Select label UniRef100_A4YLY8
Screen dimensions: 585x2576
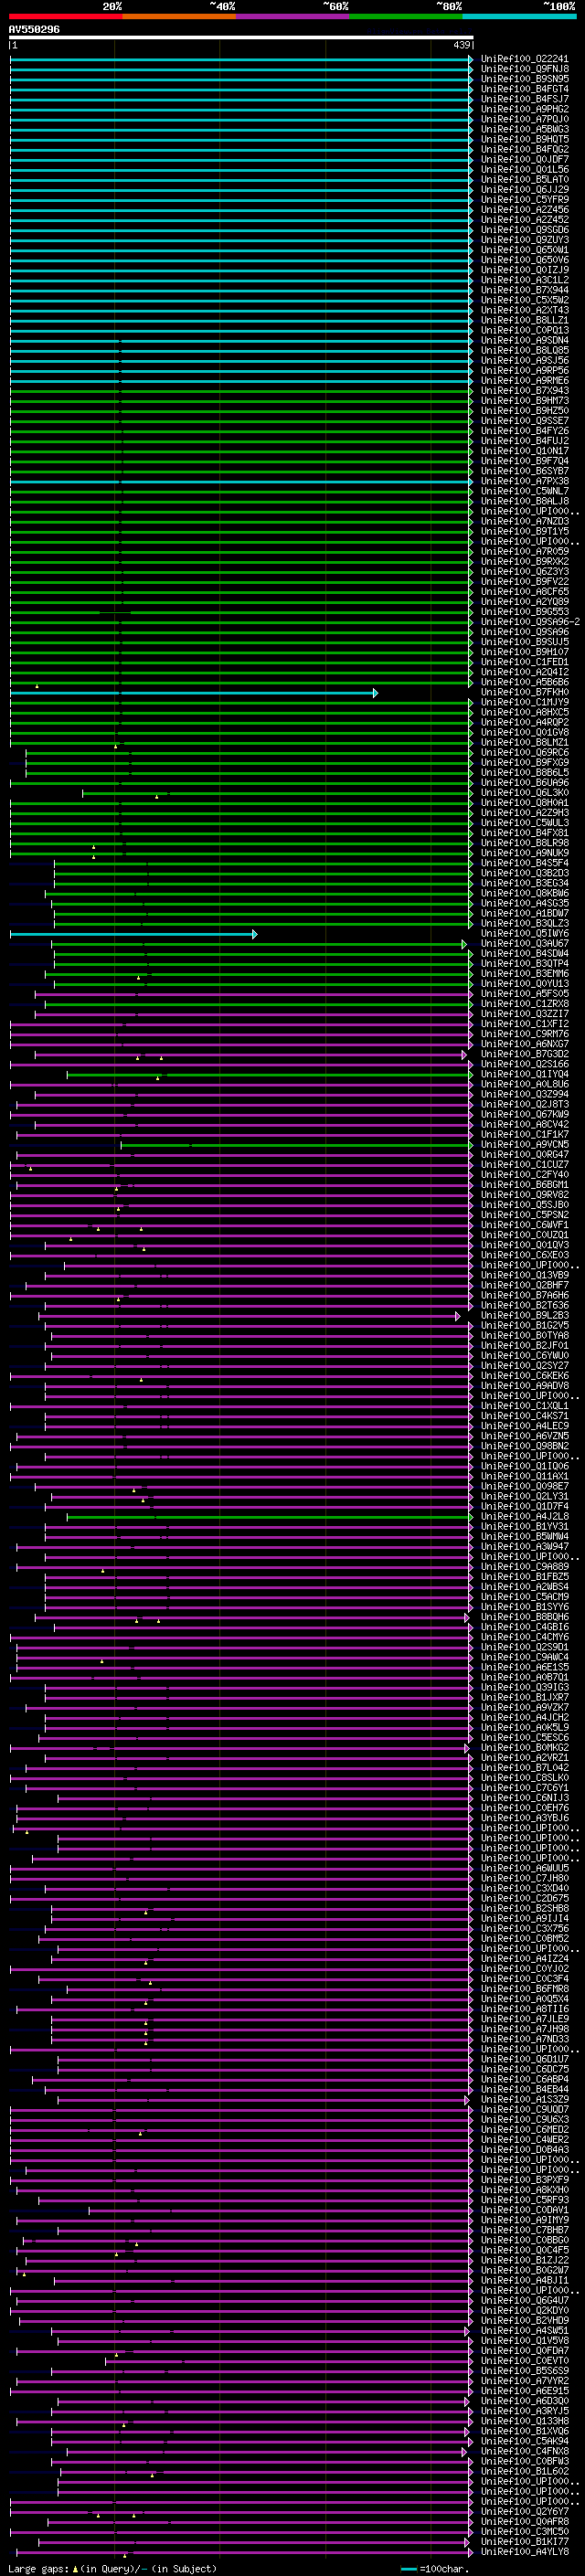click(x=525, y=2552)
